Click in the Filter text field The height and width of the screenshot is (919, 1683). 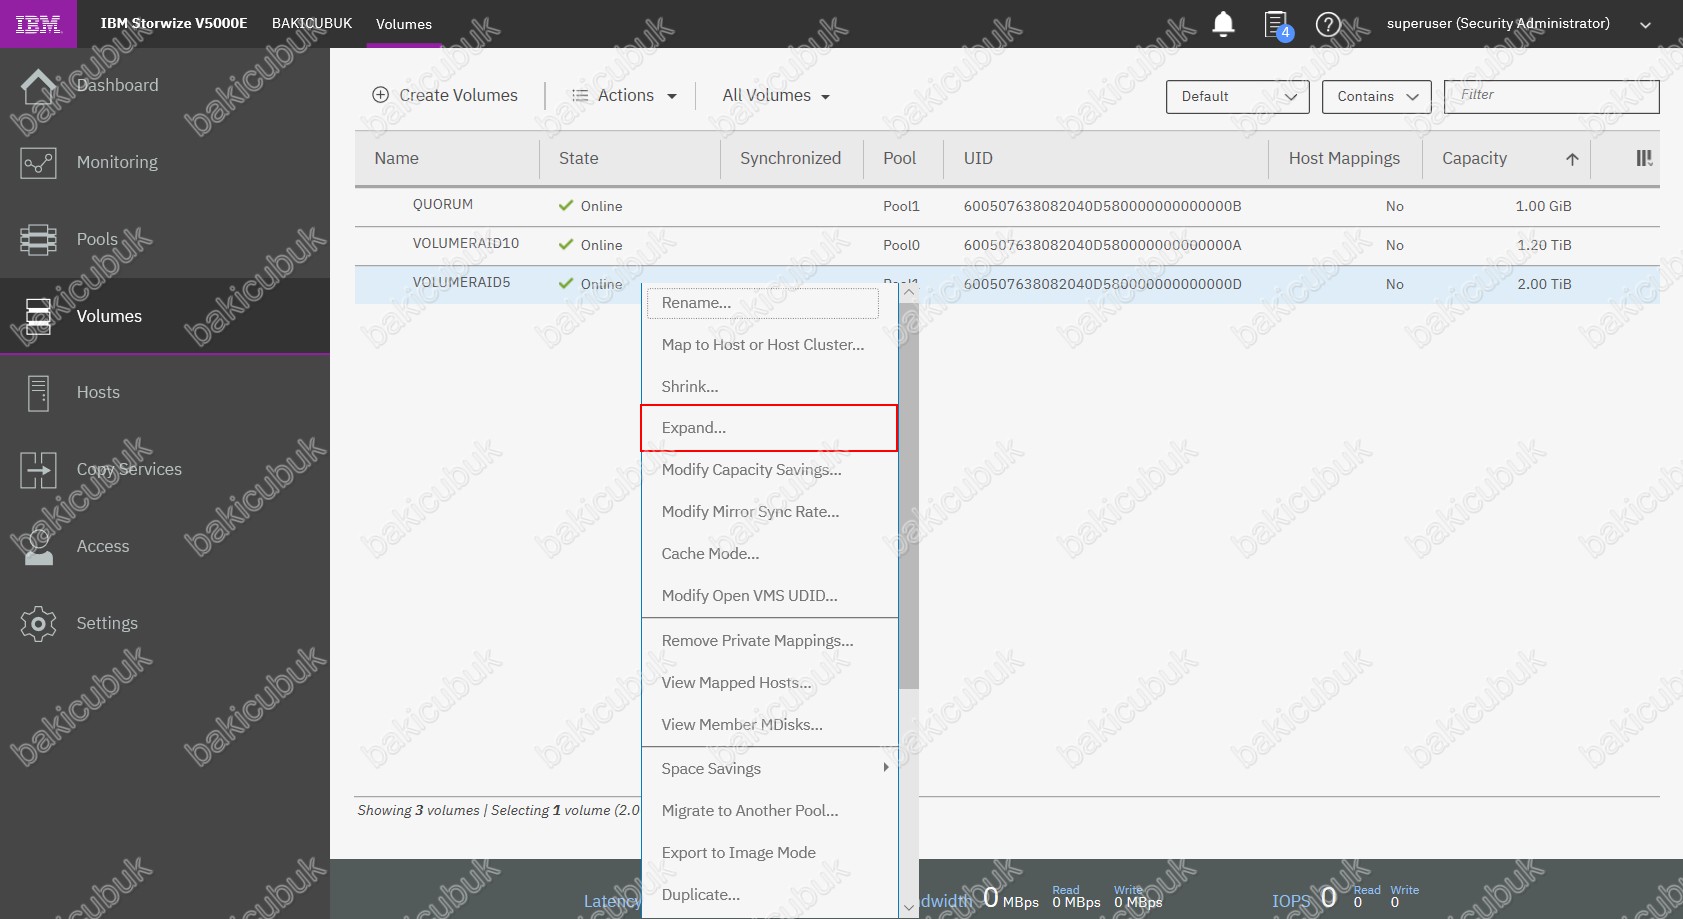click(x=1551, y=97)
